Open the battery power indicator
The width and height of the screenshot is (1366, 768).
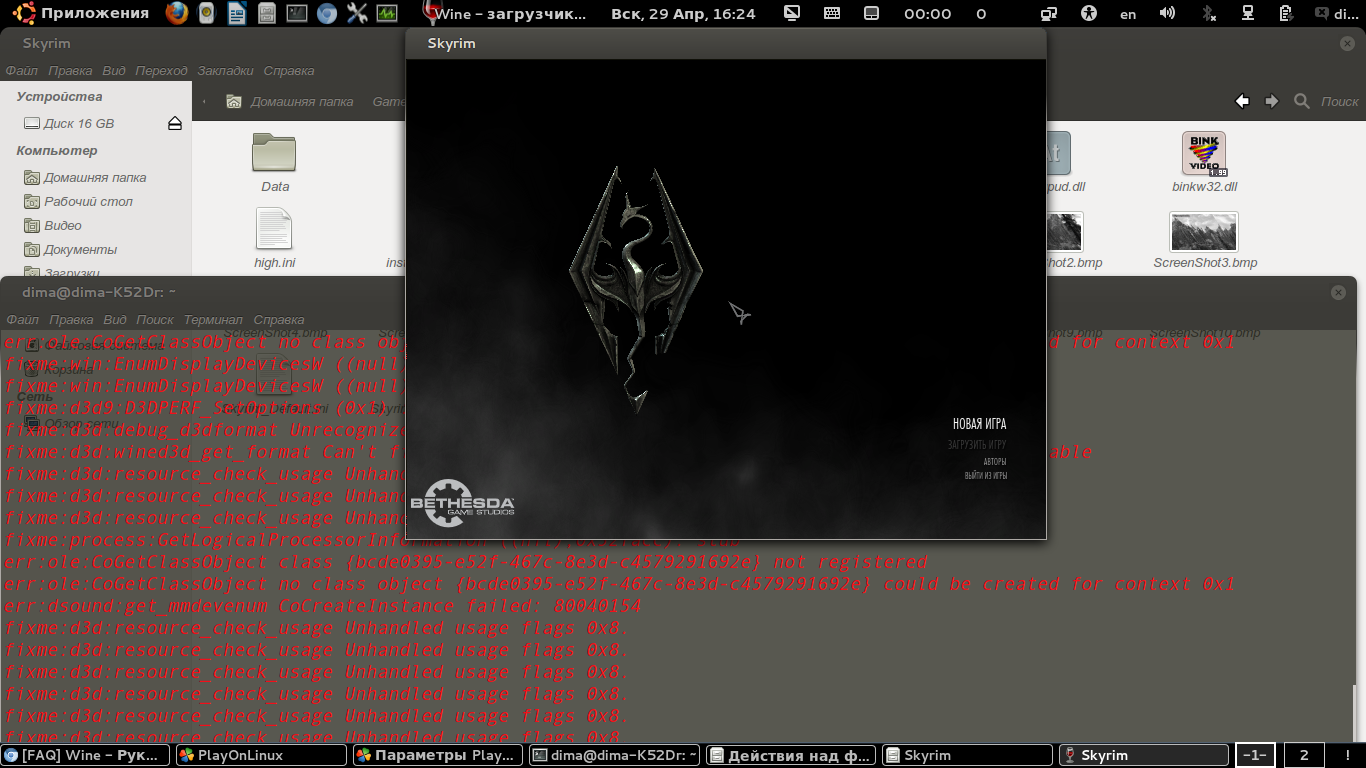[1288, 13]
